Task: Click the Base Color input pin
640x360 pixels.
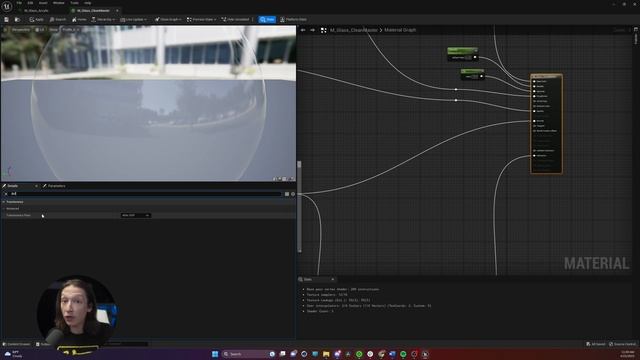Action: coord(534,81)
